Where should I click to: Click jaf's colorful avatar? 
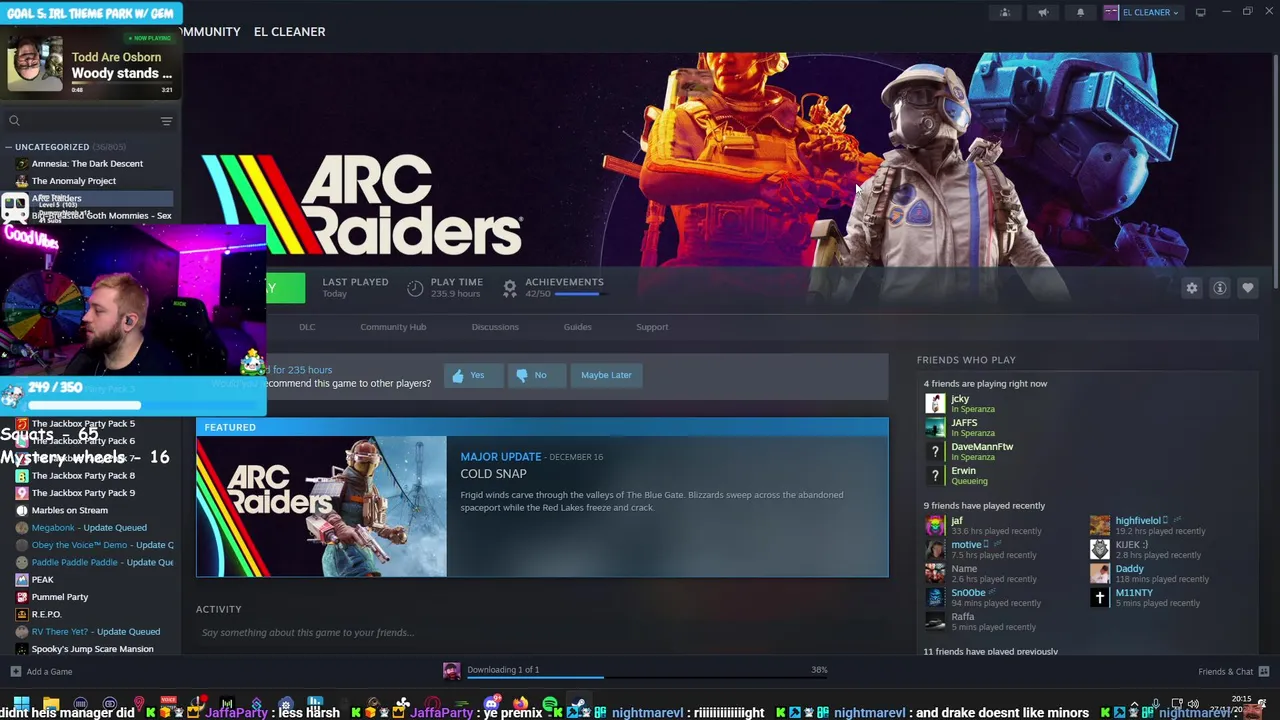tap(935, 525)
